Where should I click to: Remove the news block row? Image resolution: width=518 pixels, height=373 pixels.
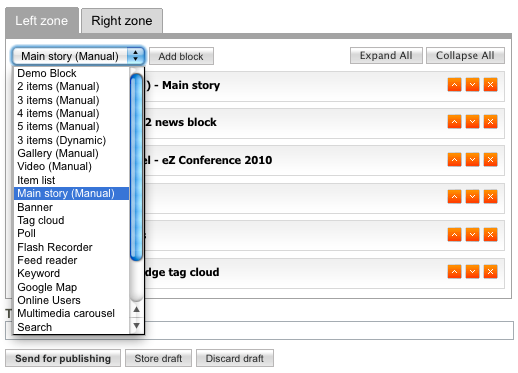[490, 122]
